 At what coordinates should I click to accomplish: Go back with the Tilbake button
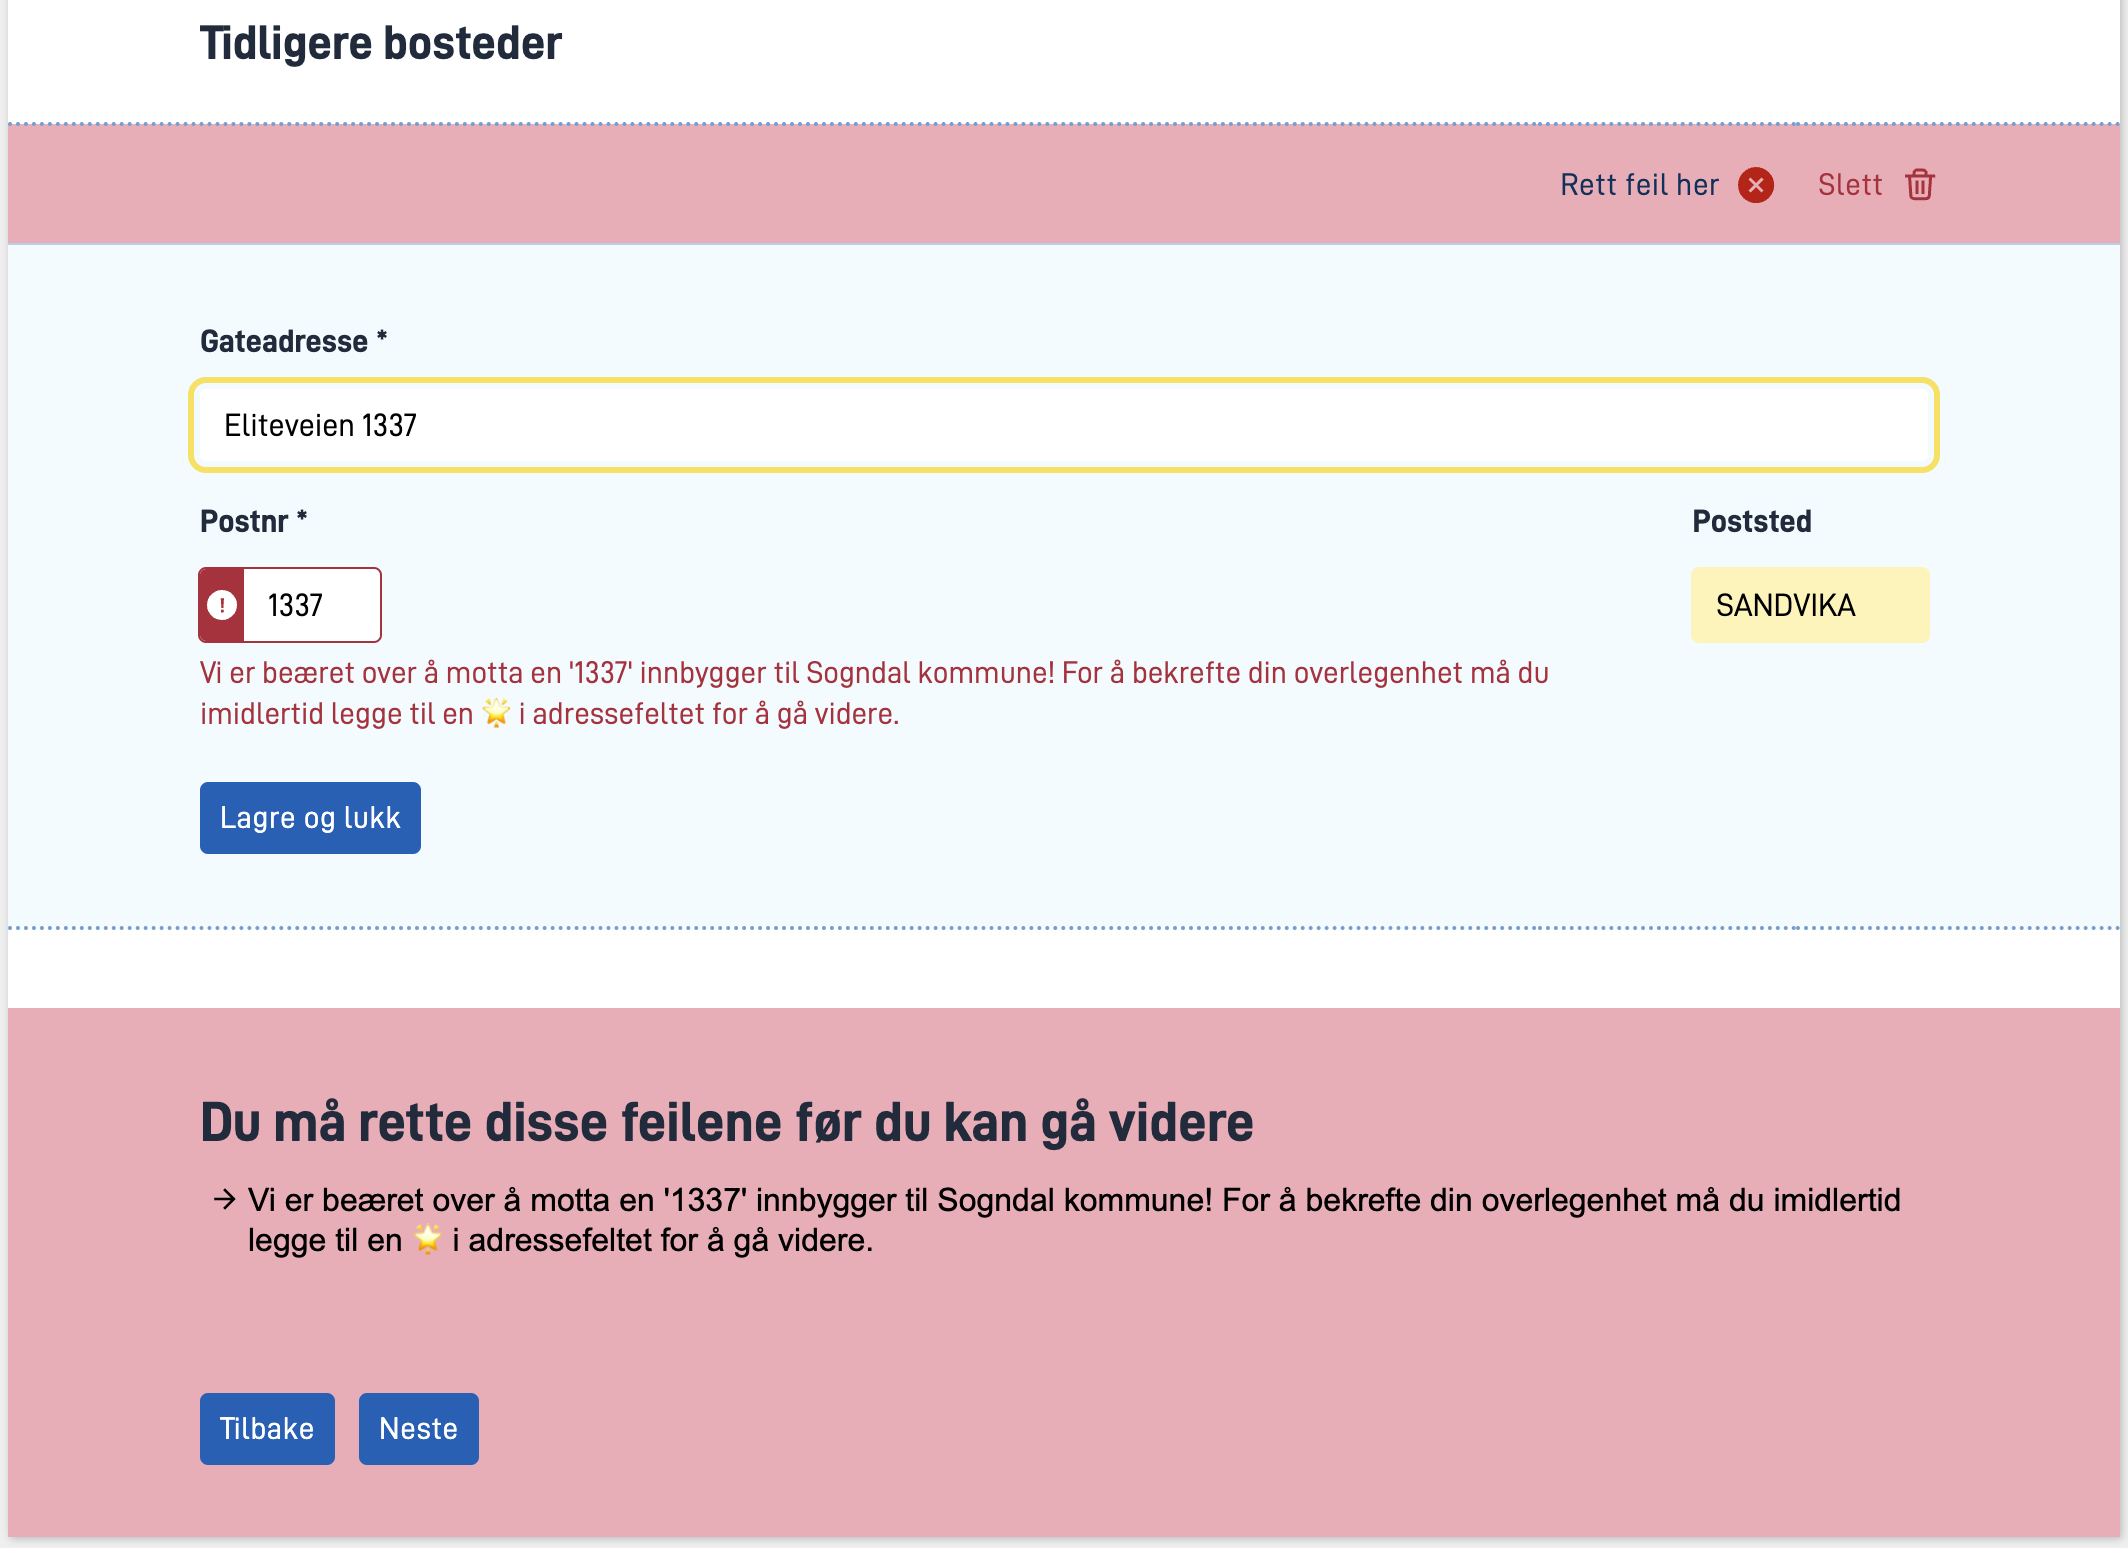[x=267, y=1428]
